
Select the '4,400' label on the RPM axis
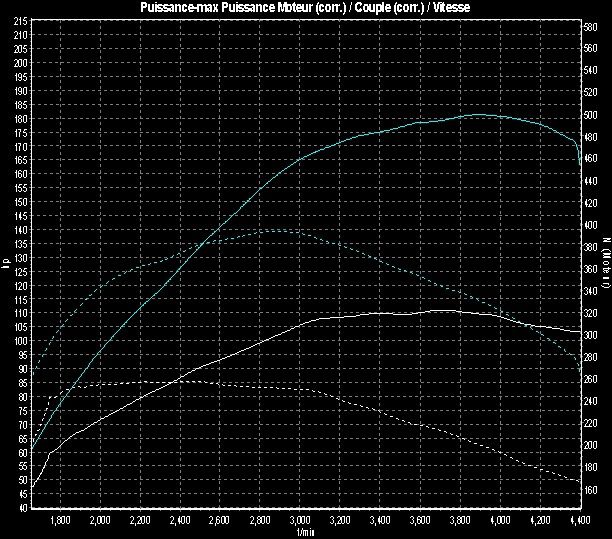[579, 520]
